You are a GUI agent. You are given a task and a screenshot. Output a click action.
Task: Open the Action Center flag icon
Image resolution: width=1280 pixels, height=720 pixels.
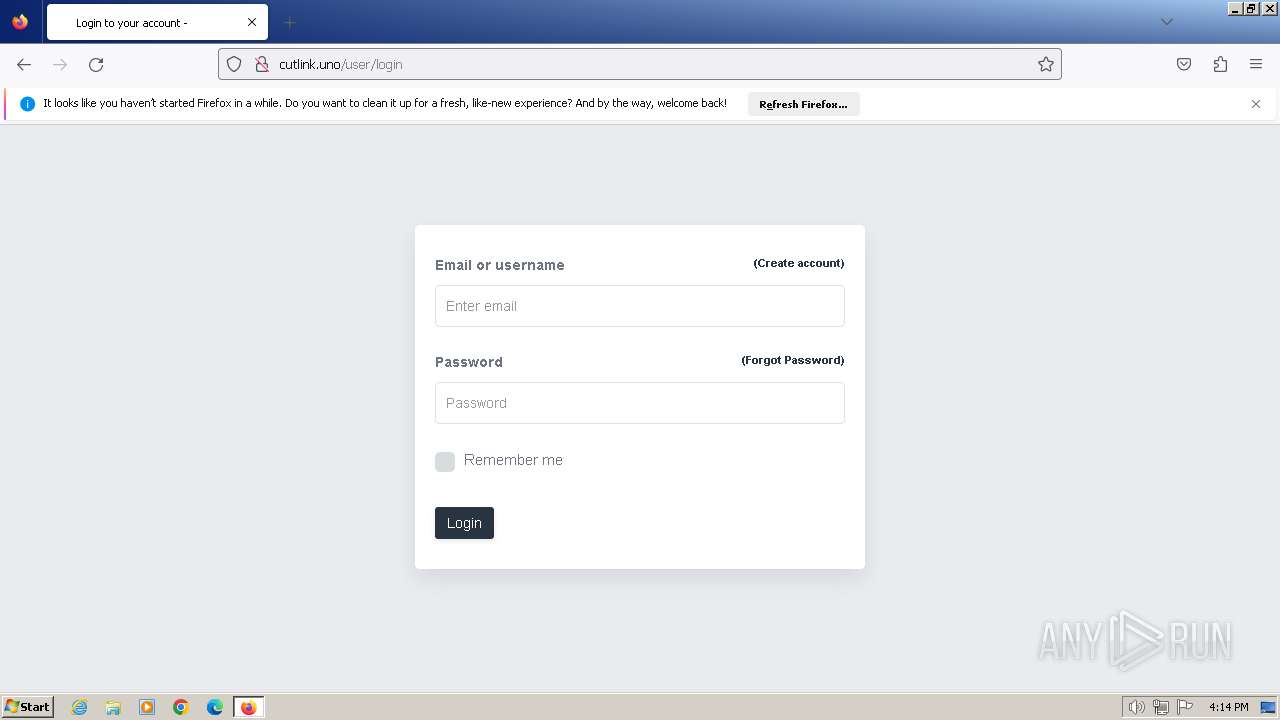[x=1185, y=707]
